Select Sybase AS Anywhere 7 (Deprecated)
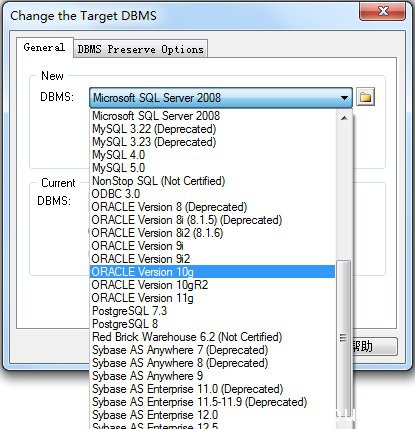The image size is (415, 429). (213, 350)
